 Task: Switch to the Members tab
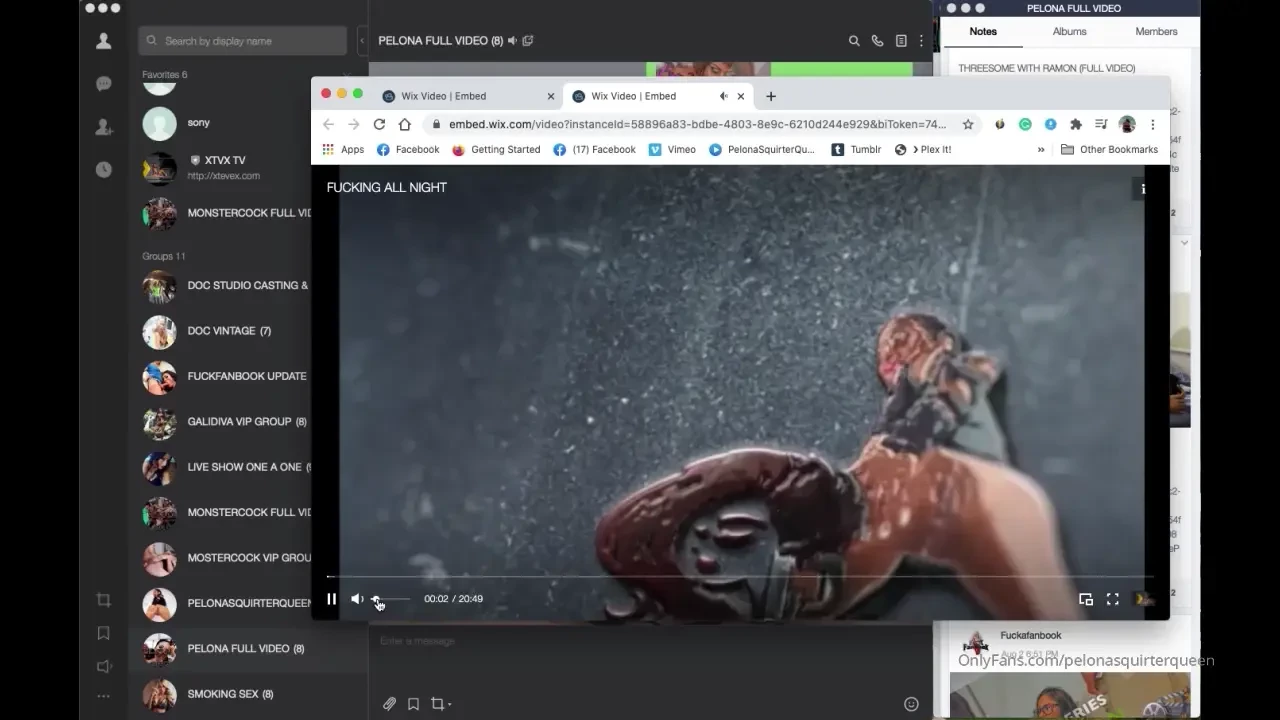click(1156, 31)
